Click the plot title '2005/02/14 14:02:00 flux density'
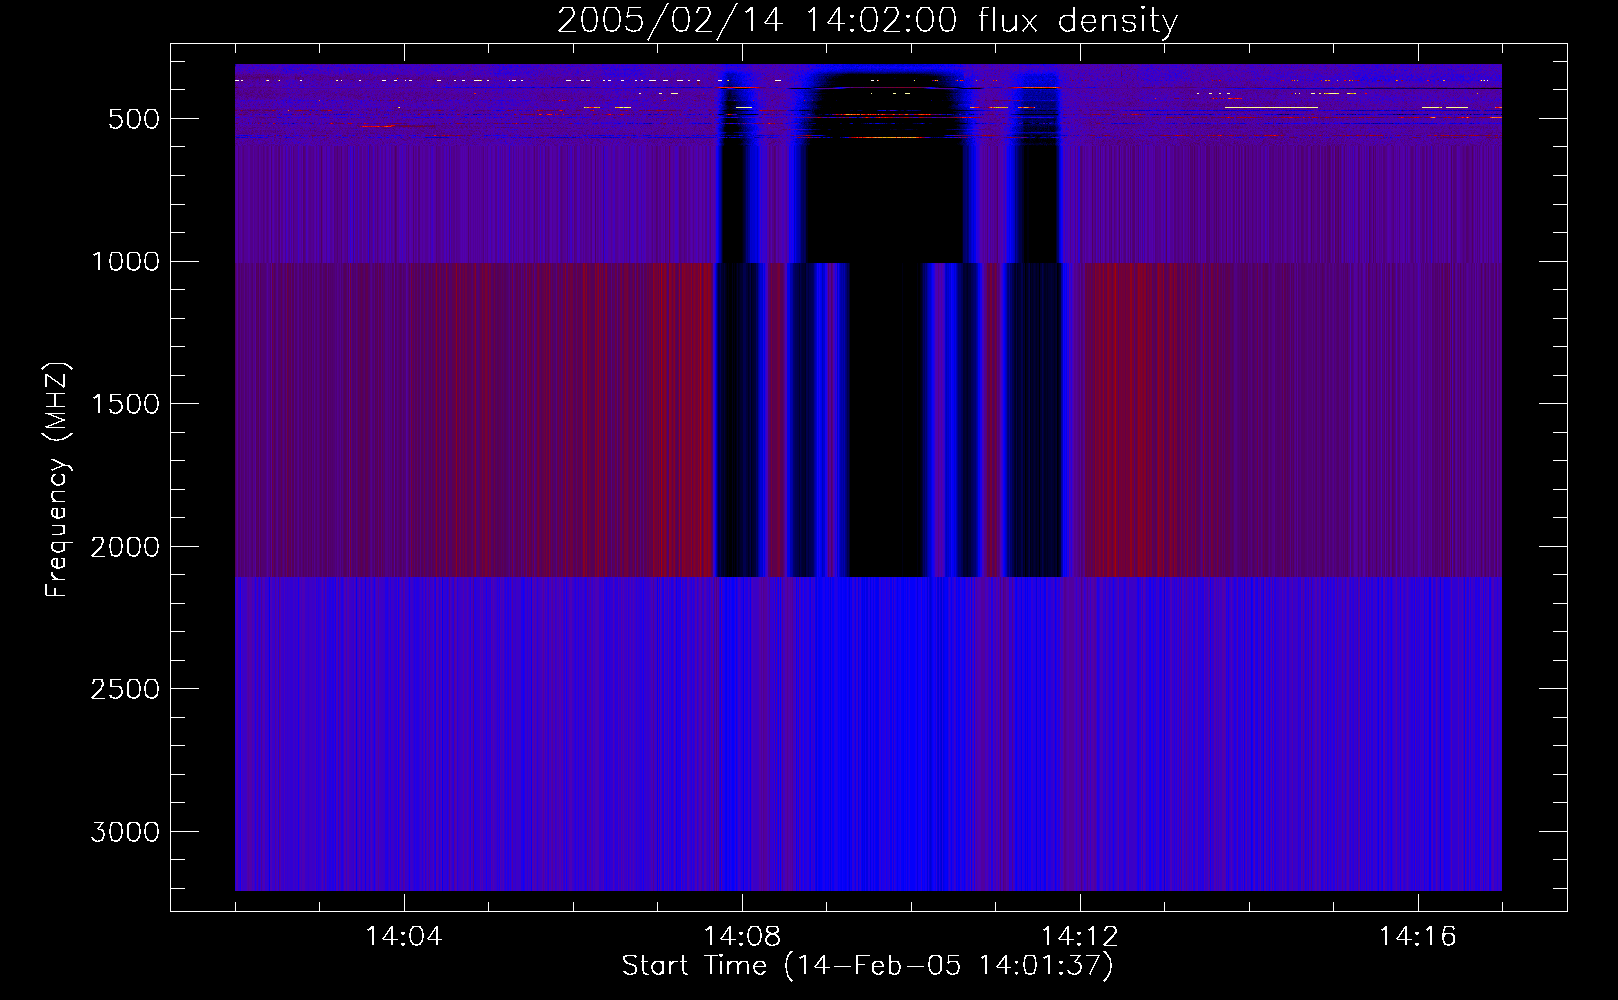 point(867,21)
